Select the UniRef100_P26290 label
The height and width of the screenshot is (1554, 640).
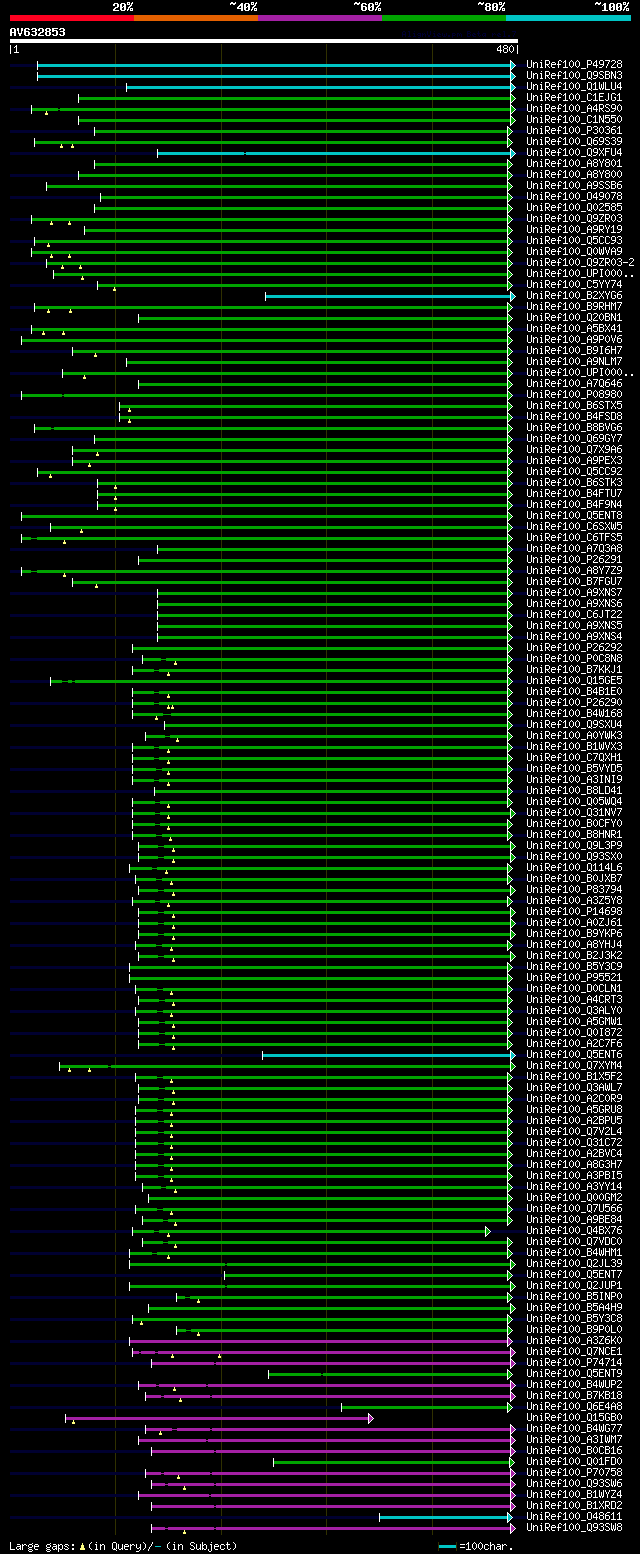click(x=574, y=703)
